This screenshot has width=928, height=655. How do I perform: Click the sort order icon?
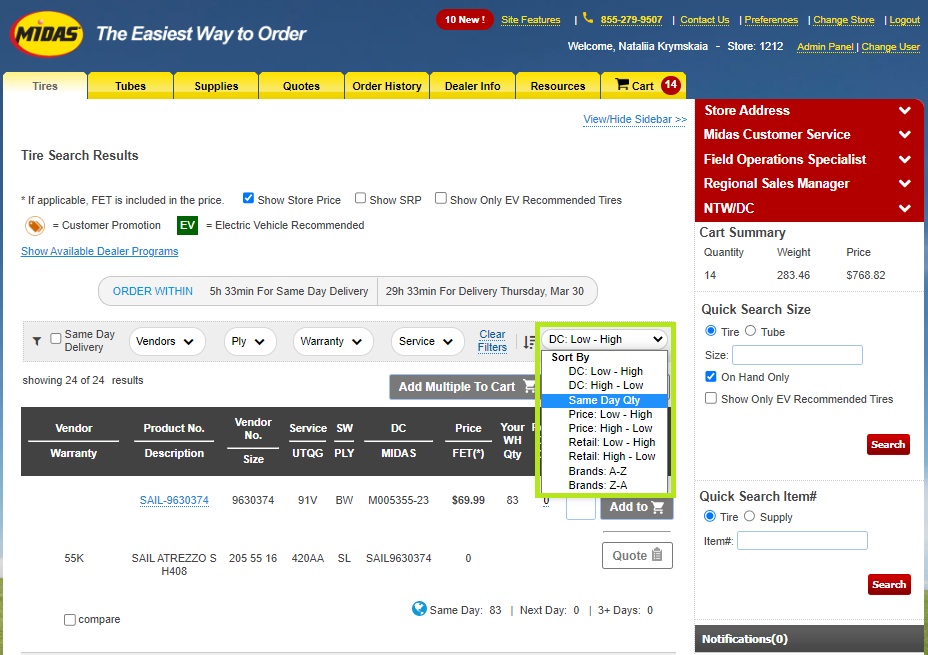[x=529, y=342]
